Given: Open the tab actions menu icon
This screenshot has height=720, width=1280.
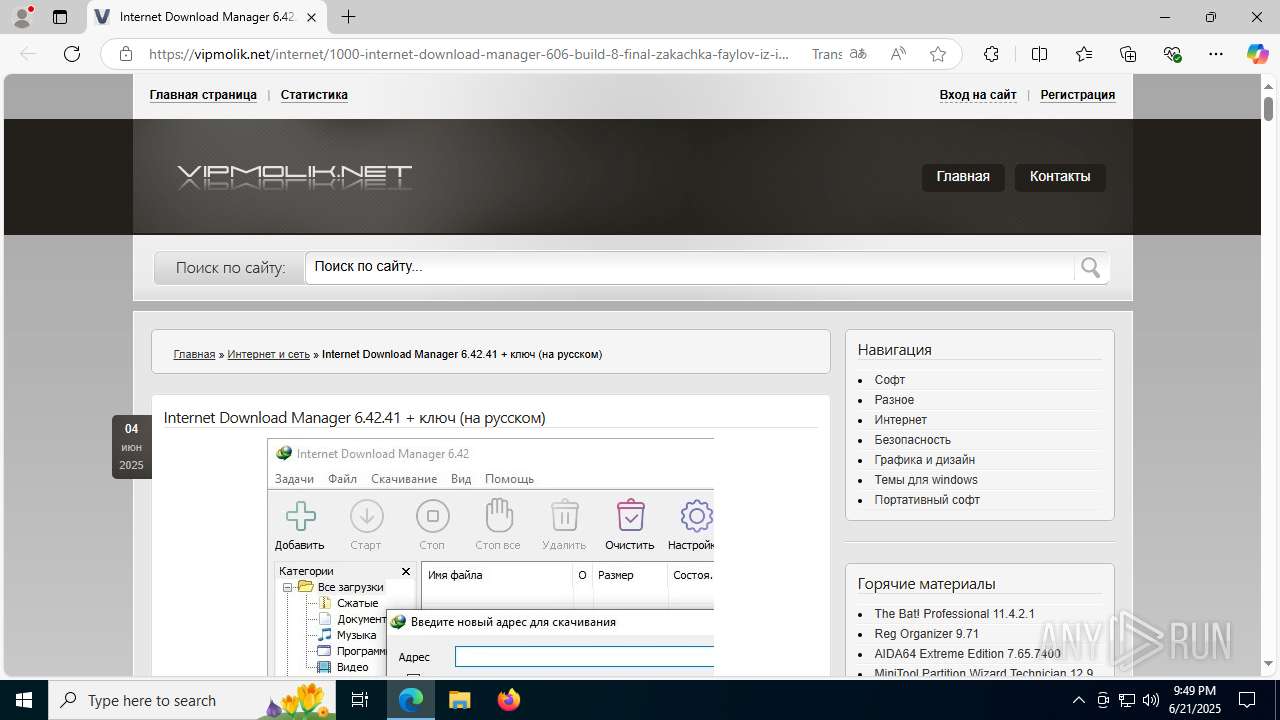Looking at the screenshot, I should (60, 17).
